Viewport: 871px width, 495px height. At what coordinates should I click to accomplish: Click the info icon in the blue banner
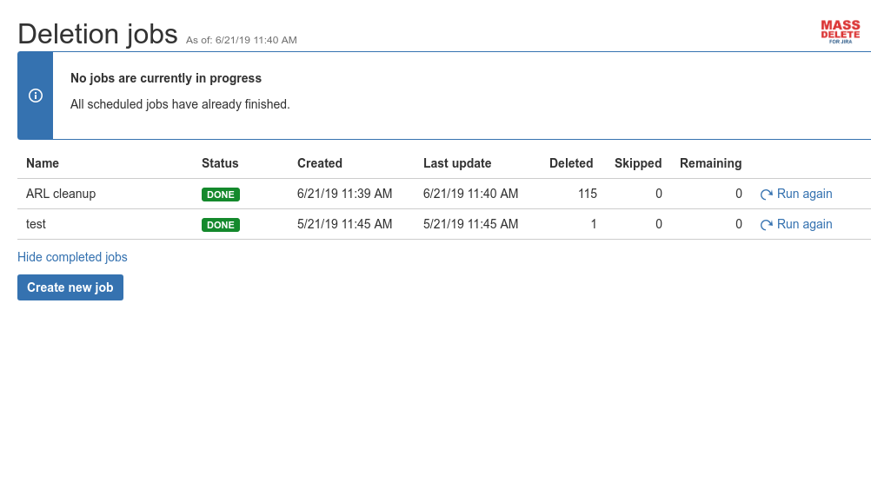35,95
